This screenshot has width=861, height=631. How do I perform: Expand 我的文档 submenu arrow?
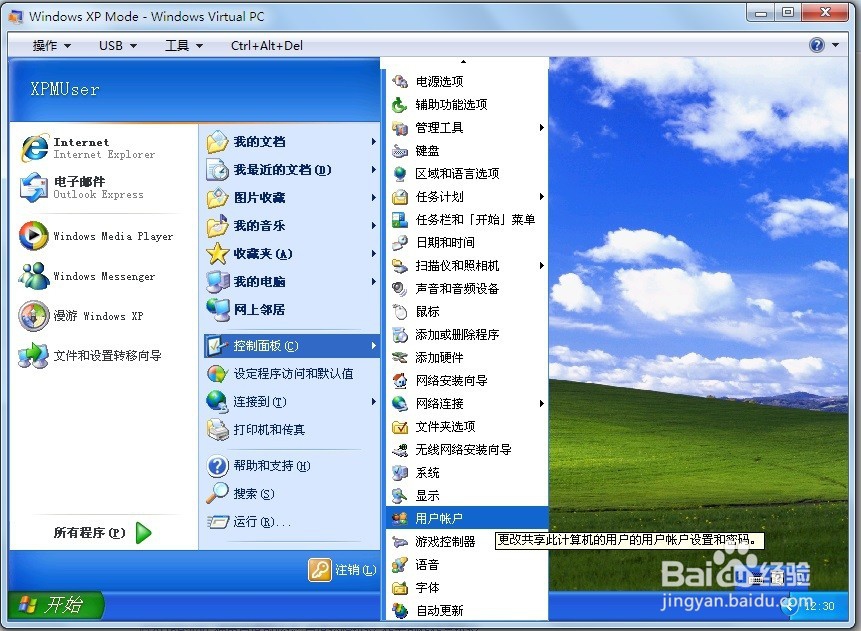pos(373,142)
